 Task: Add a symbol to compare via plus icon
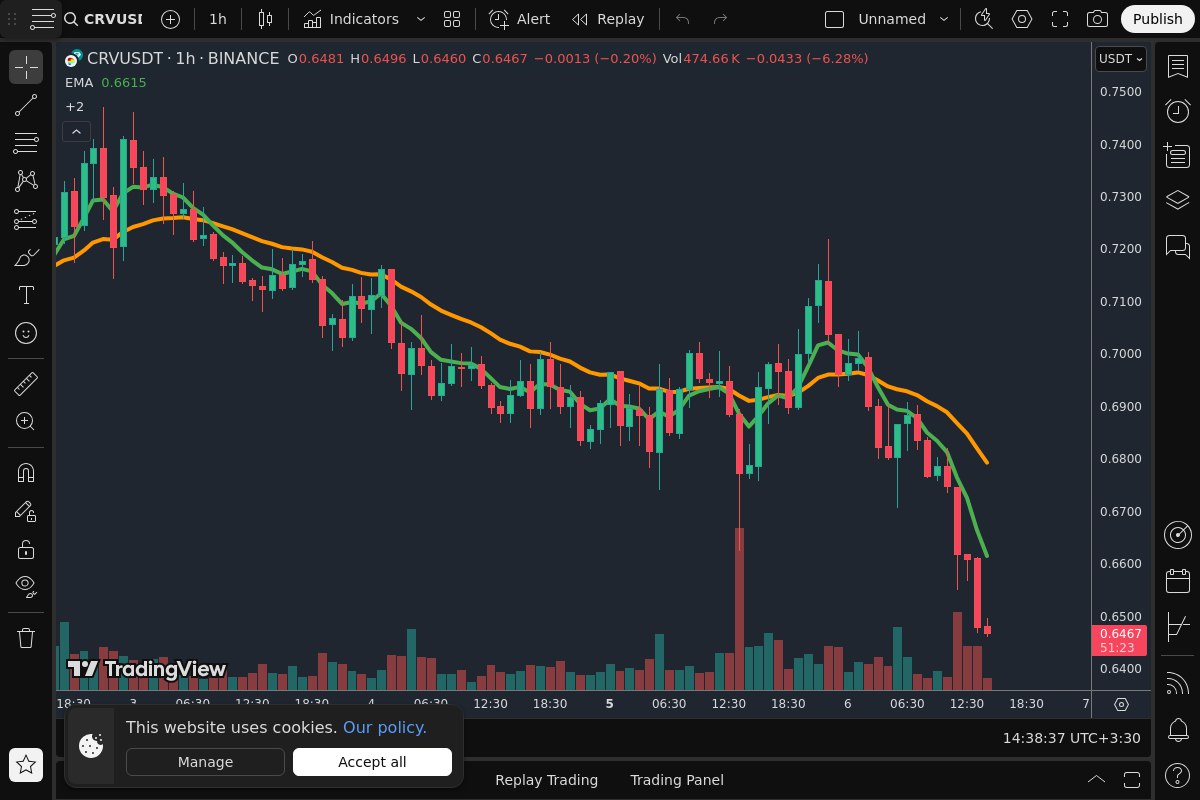pos(170,19)
